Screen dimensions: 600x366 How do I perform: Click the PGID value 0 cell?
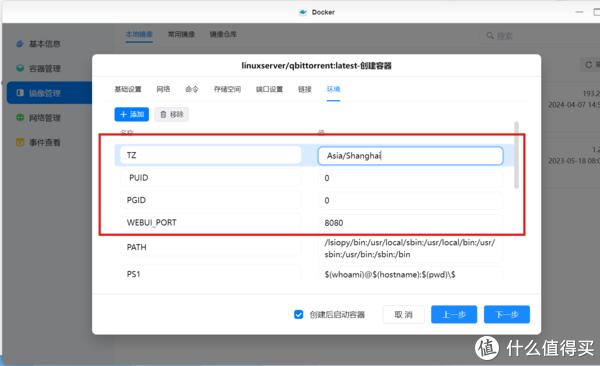click(410, 200)
